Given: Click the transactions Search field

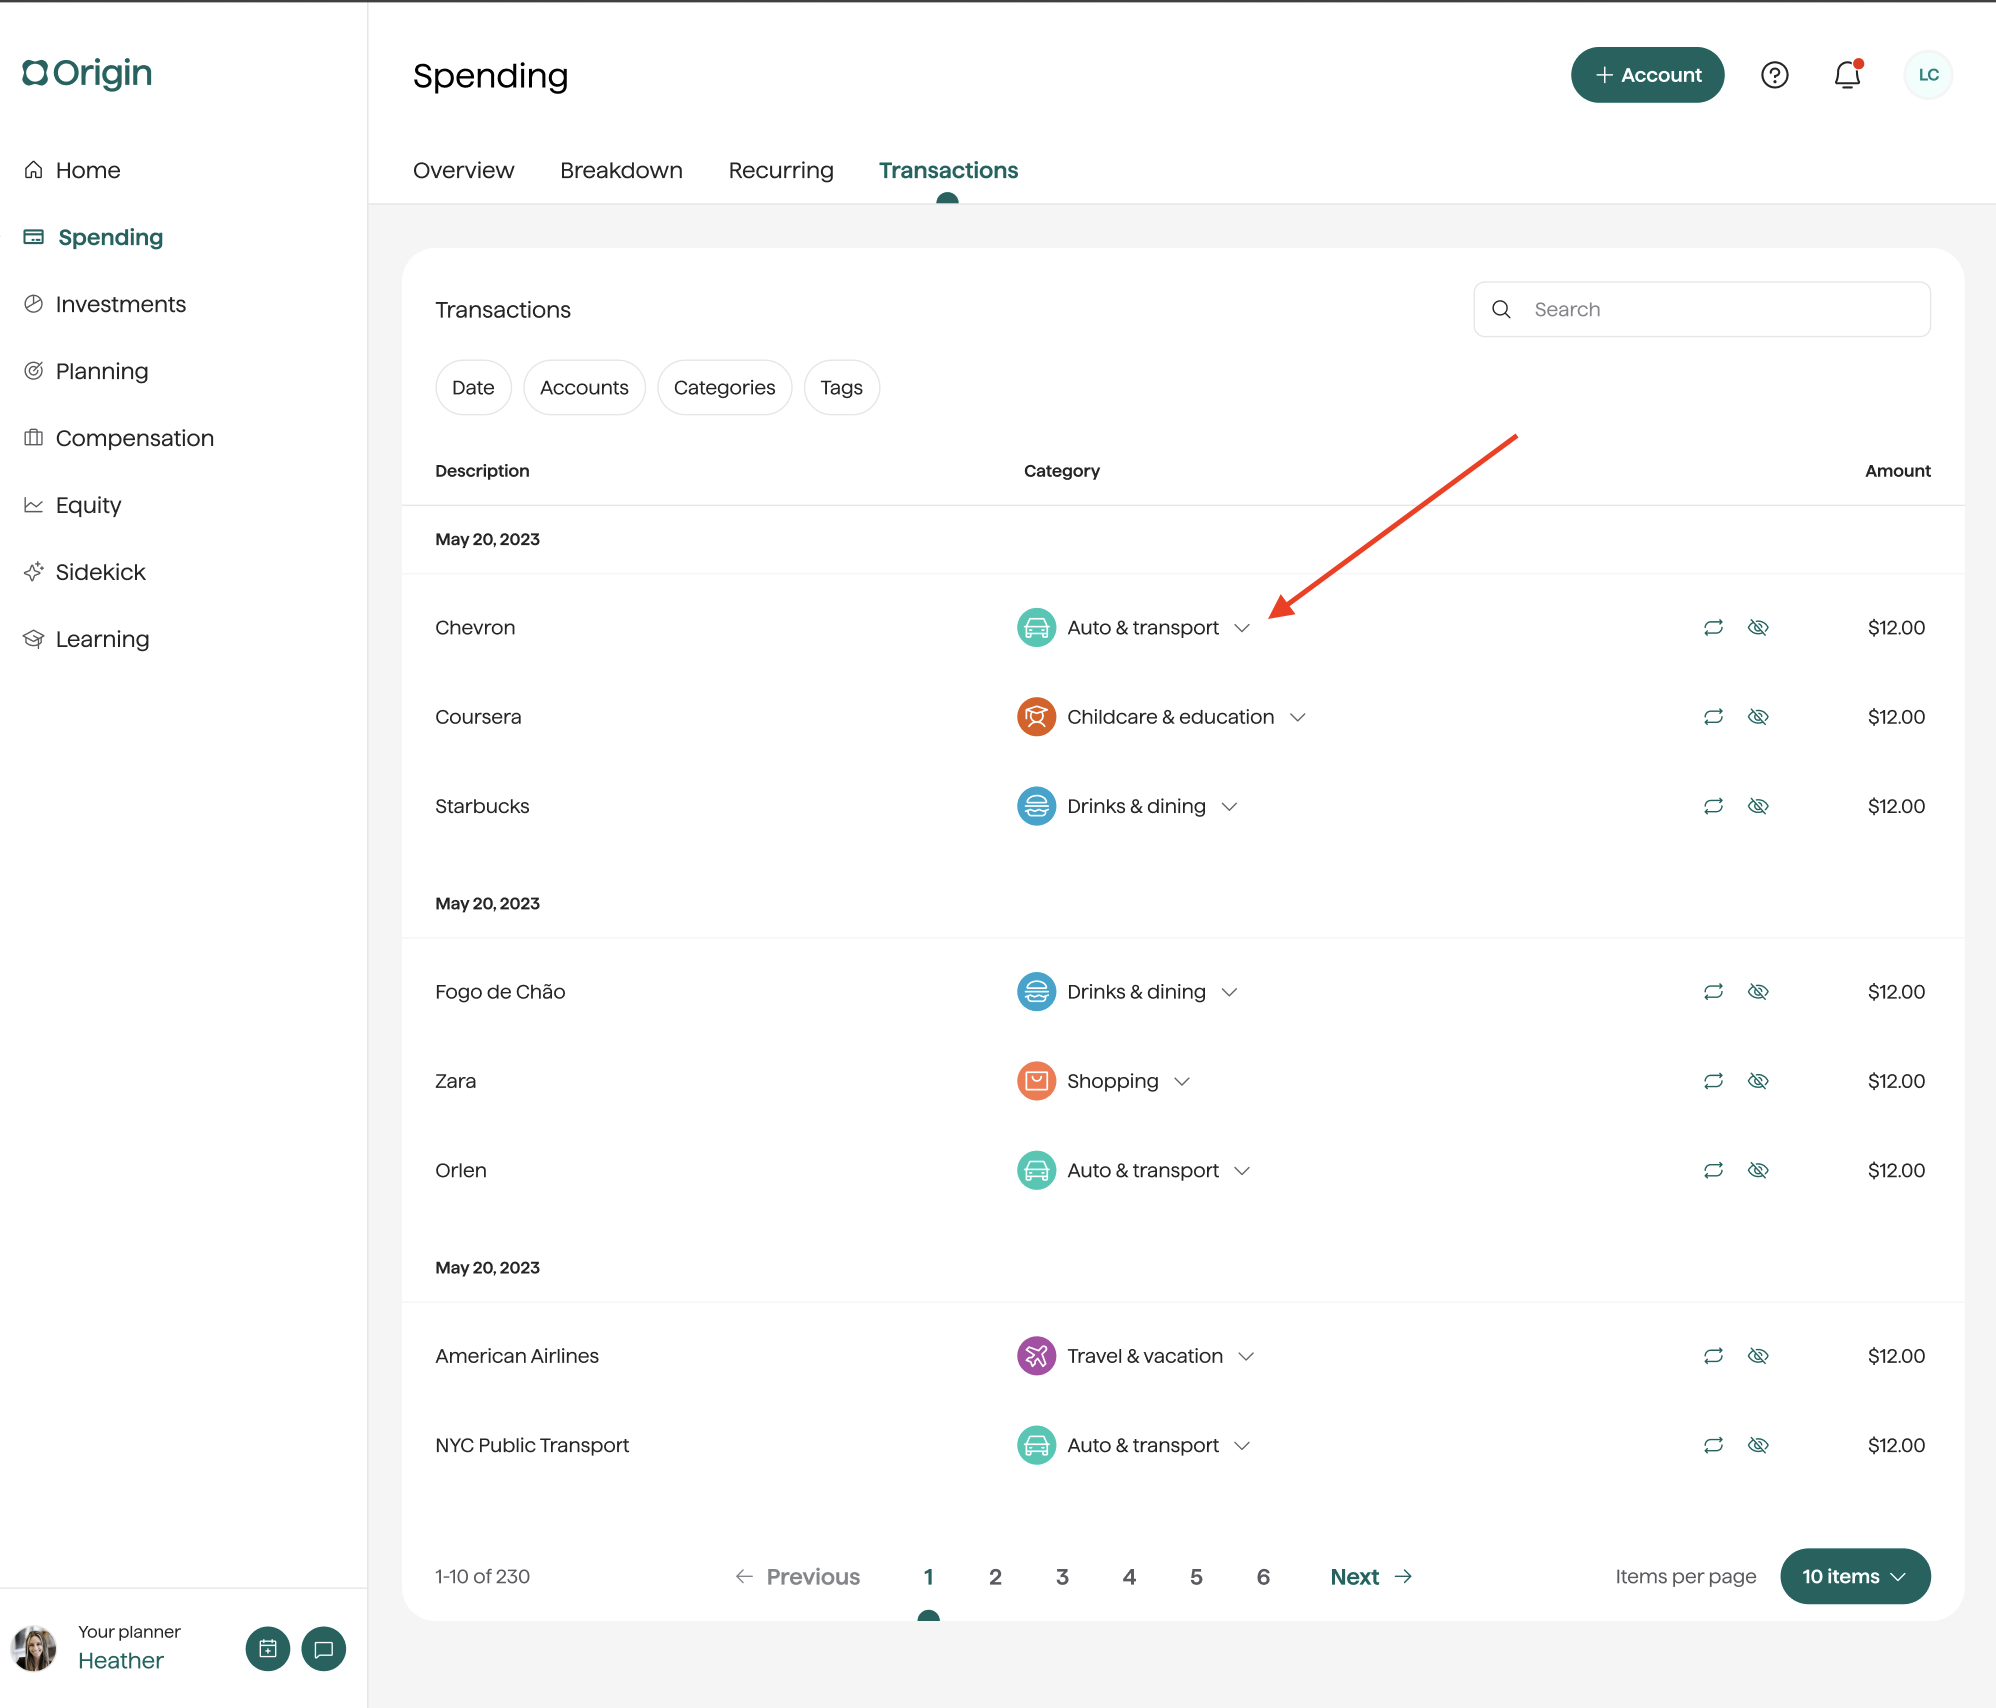Looking at the screenshot, I should click(1701, 309).
